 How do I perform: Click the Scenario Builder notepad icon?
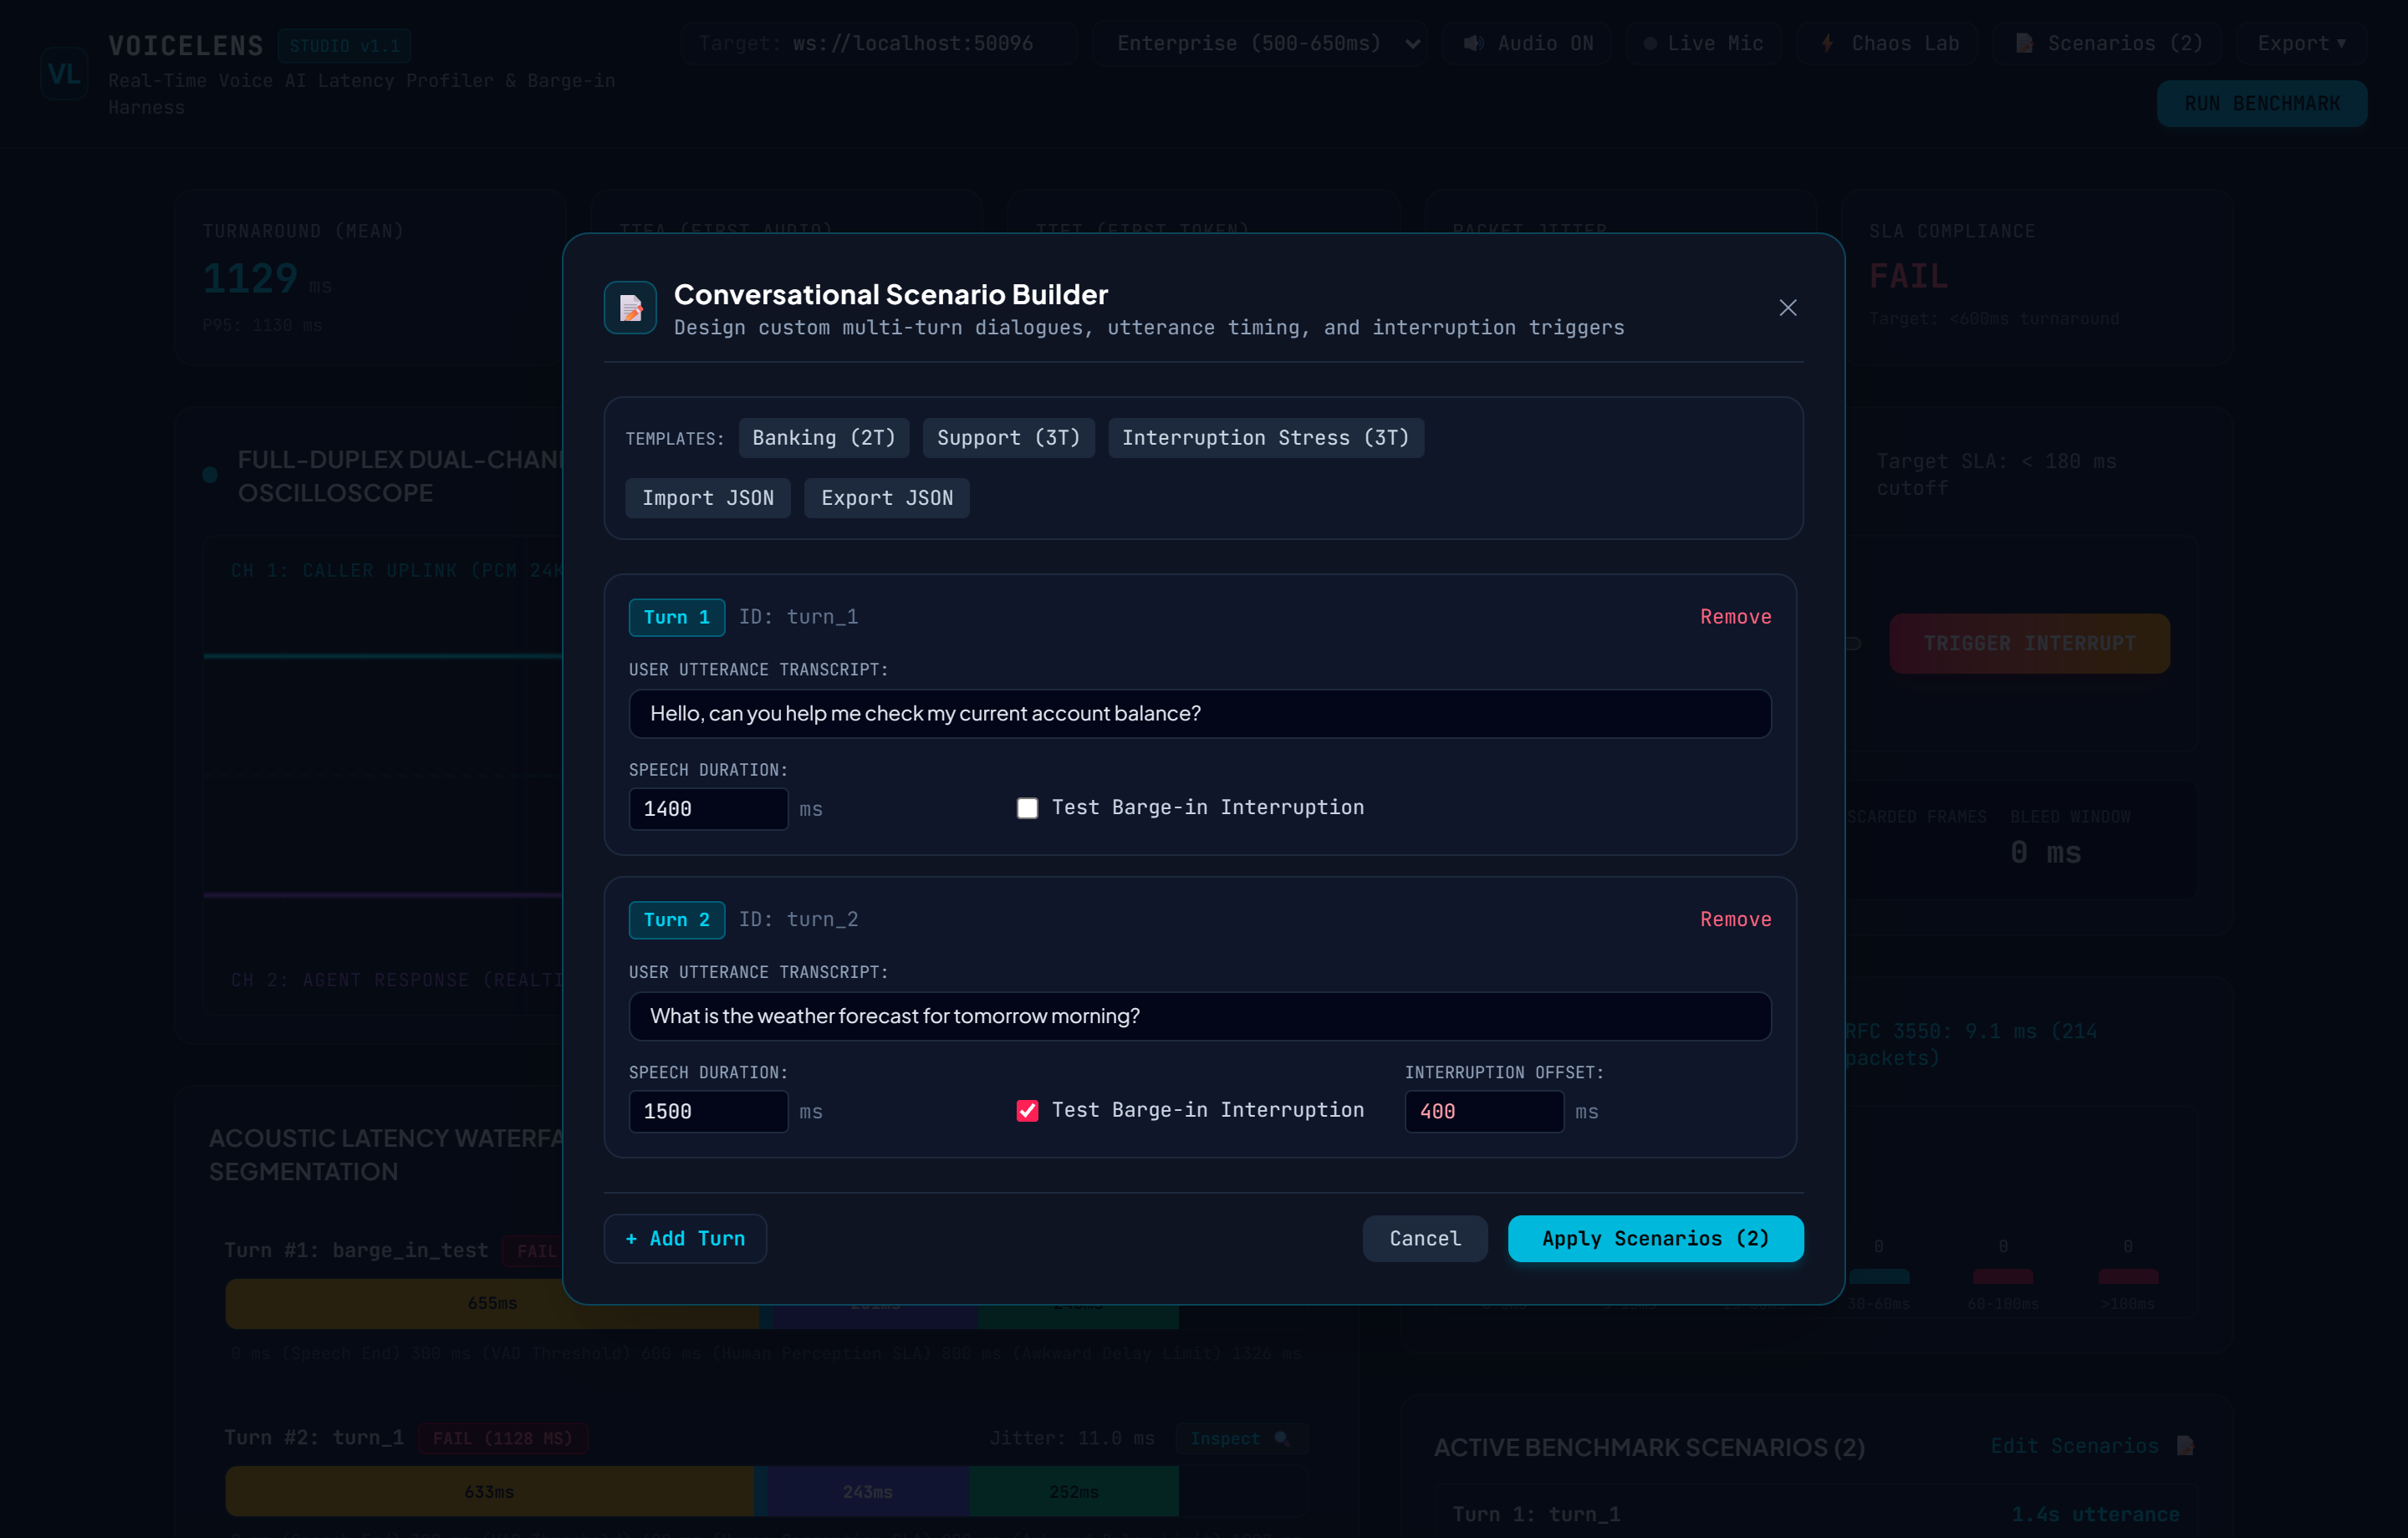point(630,308)
